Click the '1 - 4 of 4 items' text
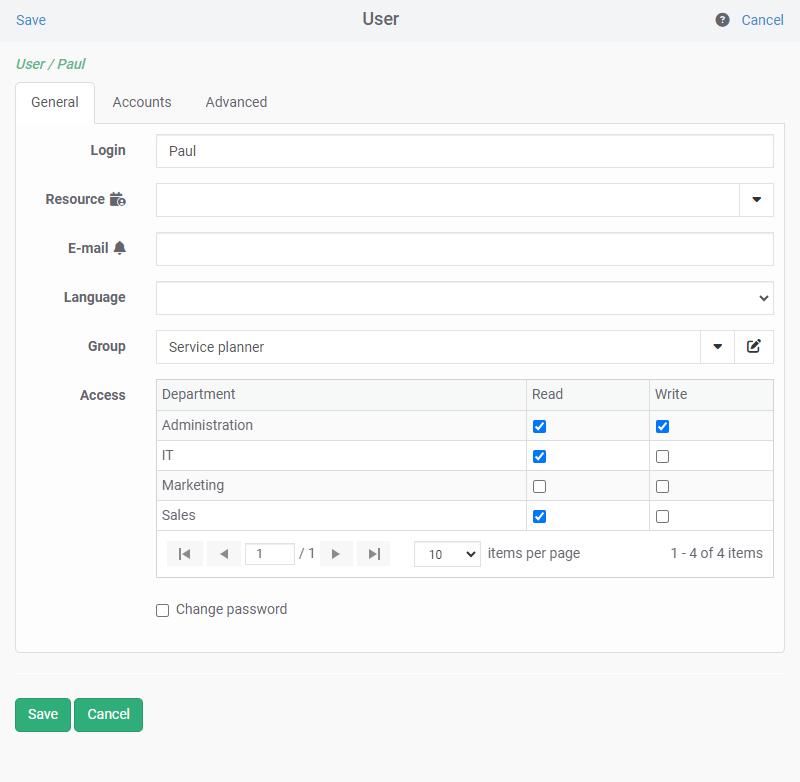 click(716, 553)
